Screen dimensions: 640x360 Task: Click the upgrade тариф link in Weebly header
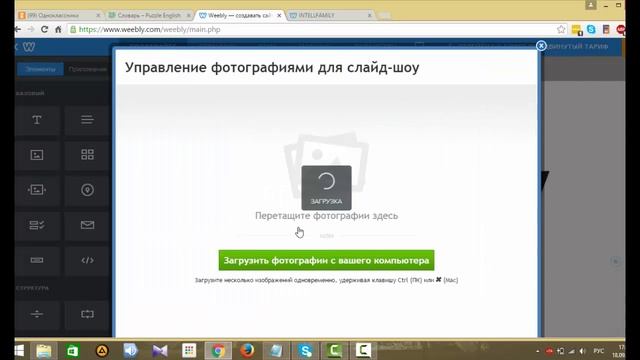tap(578, 47)
